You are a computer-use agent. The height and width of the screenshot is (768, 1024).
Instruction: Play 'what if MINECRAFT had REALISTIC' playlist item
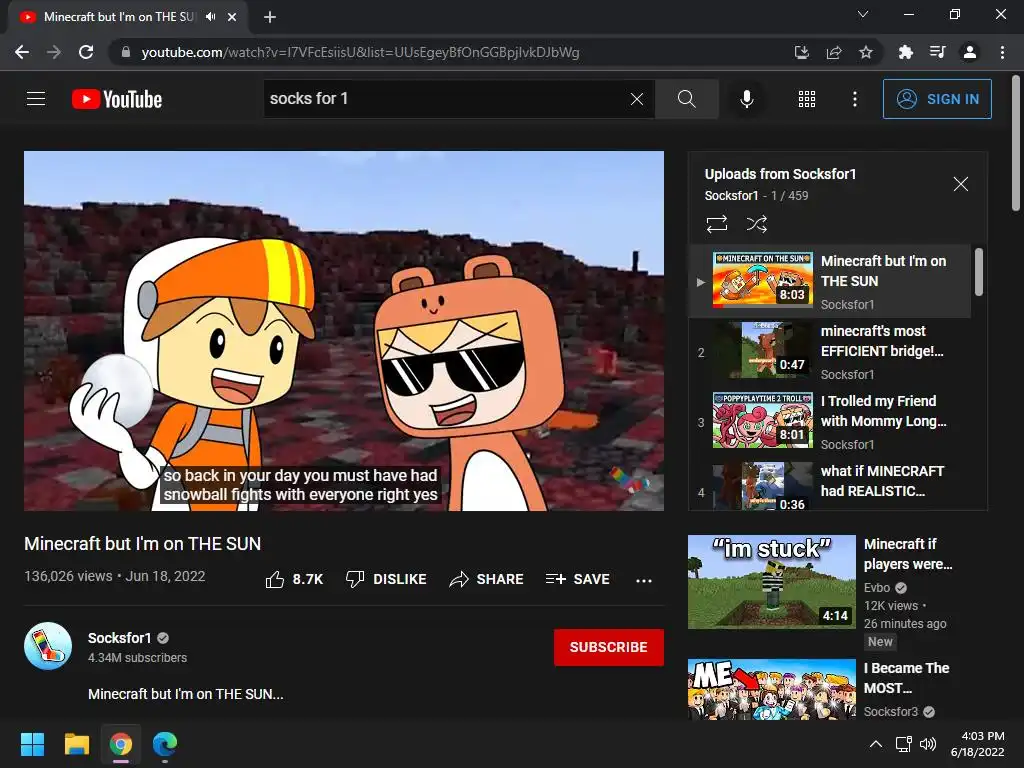click(830, 485)
